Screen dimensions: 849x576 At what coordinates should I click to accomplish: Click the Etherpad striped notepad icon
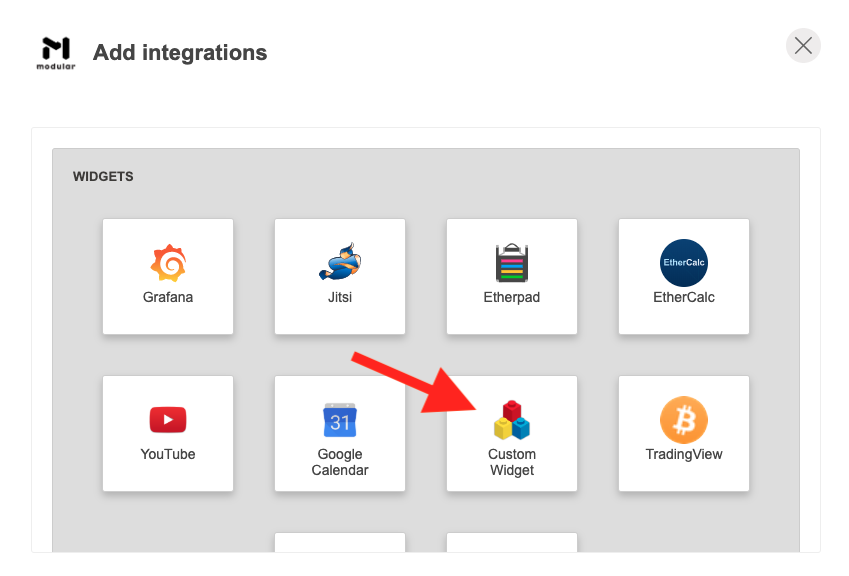[512, 262]
